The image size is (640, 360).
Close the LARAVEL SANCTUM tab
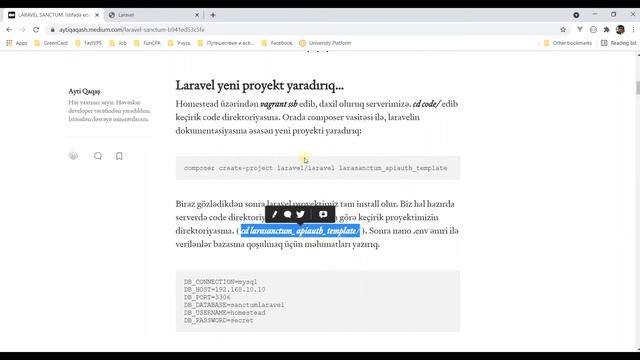point(97,15)
